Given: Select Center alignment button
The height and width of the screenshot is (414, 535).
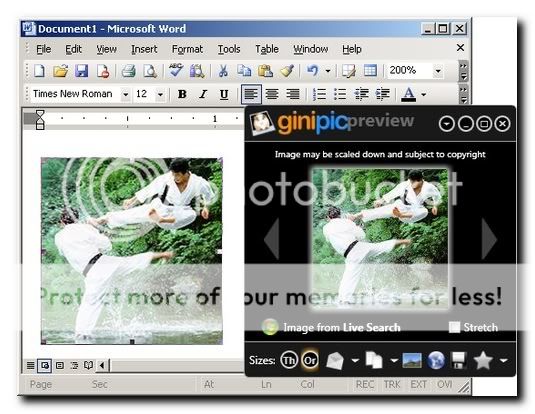Looking at the screenshot, I should [272, 94].
